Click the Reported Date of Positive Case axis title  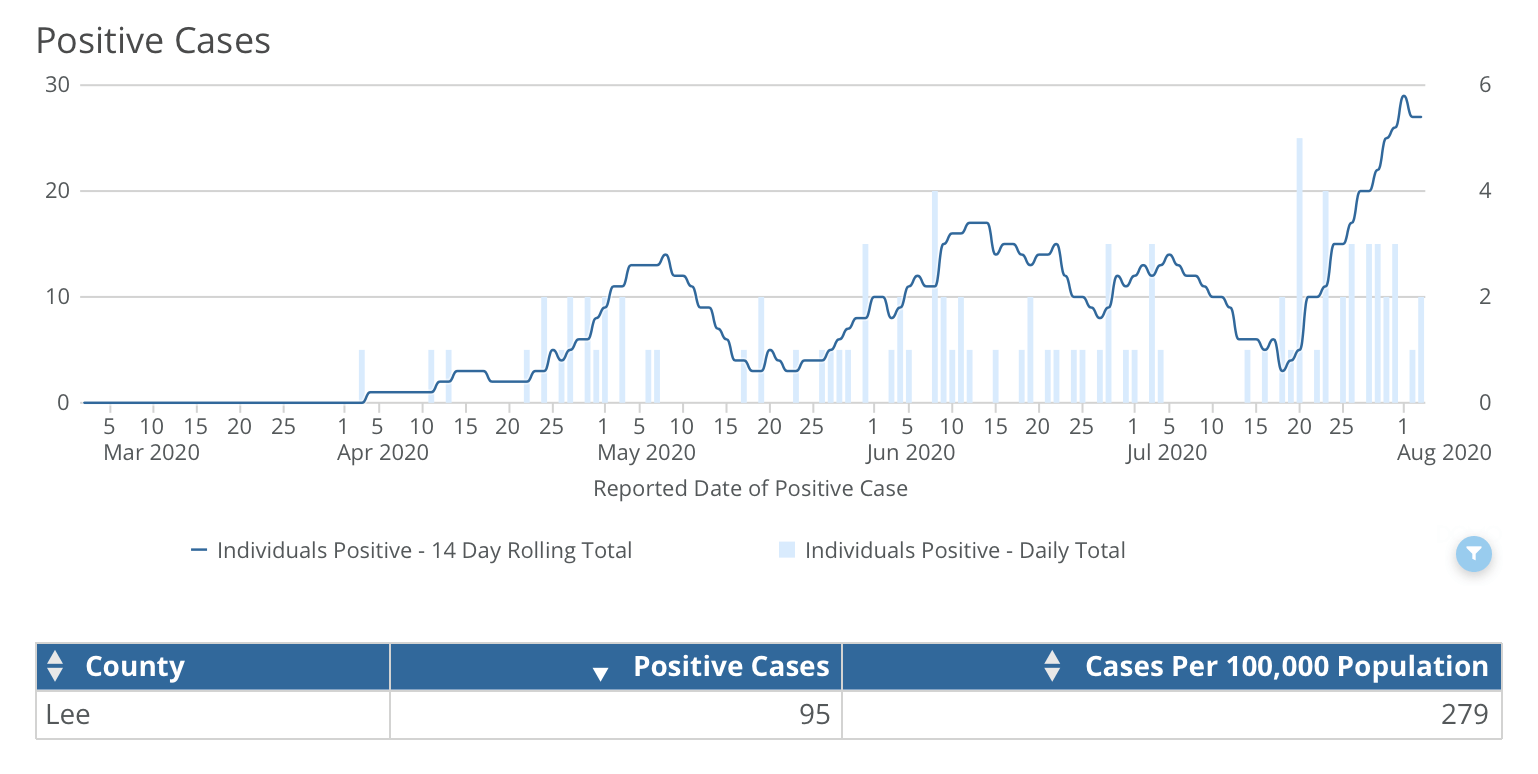[750, 489]
